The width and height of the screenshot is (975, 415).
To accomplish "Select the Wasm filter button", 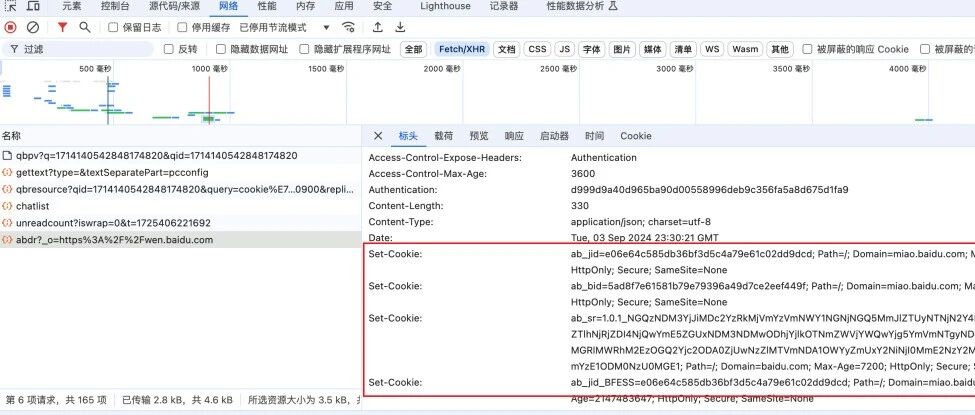I will pos(745,49).
